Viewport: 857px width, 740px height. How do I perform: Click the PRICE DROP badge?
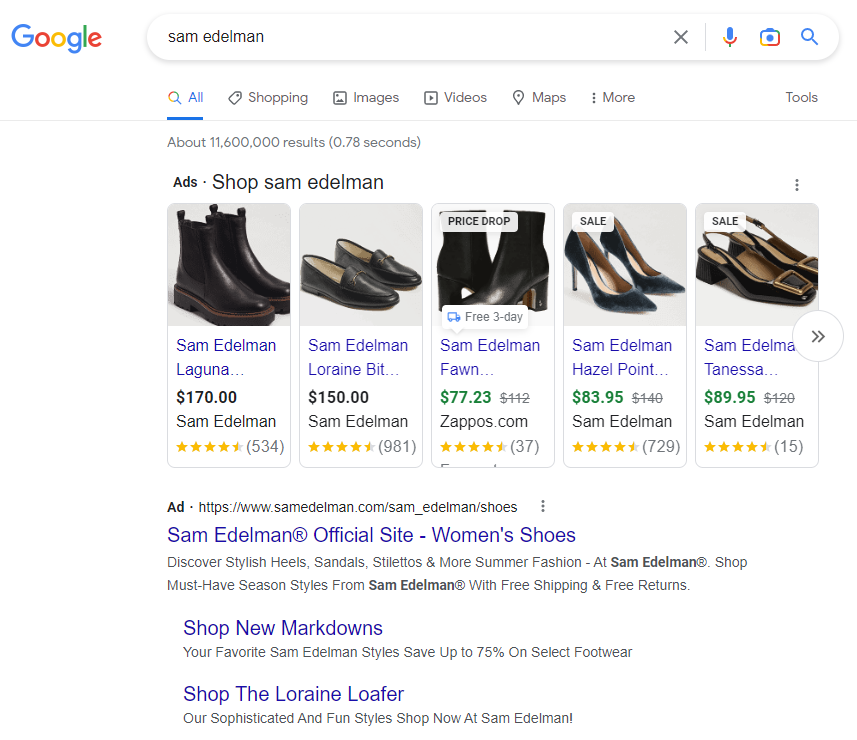(x=479, y=221)
